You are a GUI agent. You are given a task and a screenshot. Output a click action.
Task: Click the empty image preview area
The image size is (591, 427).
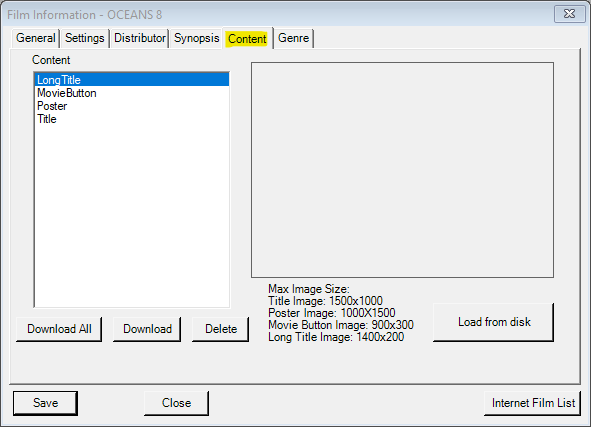tap(402, 170)
